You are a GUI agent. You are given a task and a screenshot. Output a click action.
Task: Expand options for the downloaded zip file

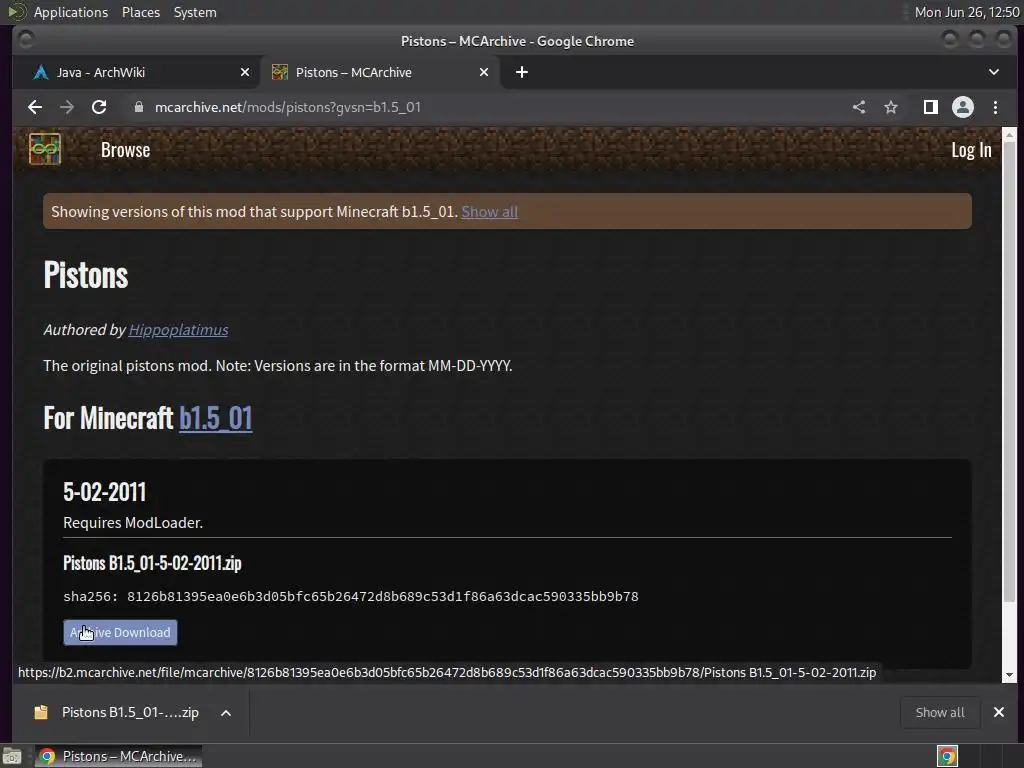click(226, 712)
